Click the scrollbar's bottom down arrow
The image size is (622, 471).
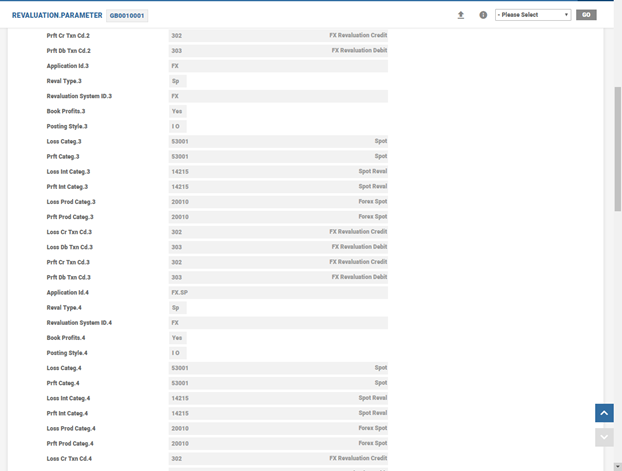tap(617, 465)
